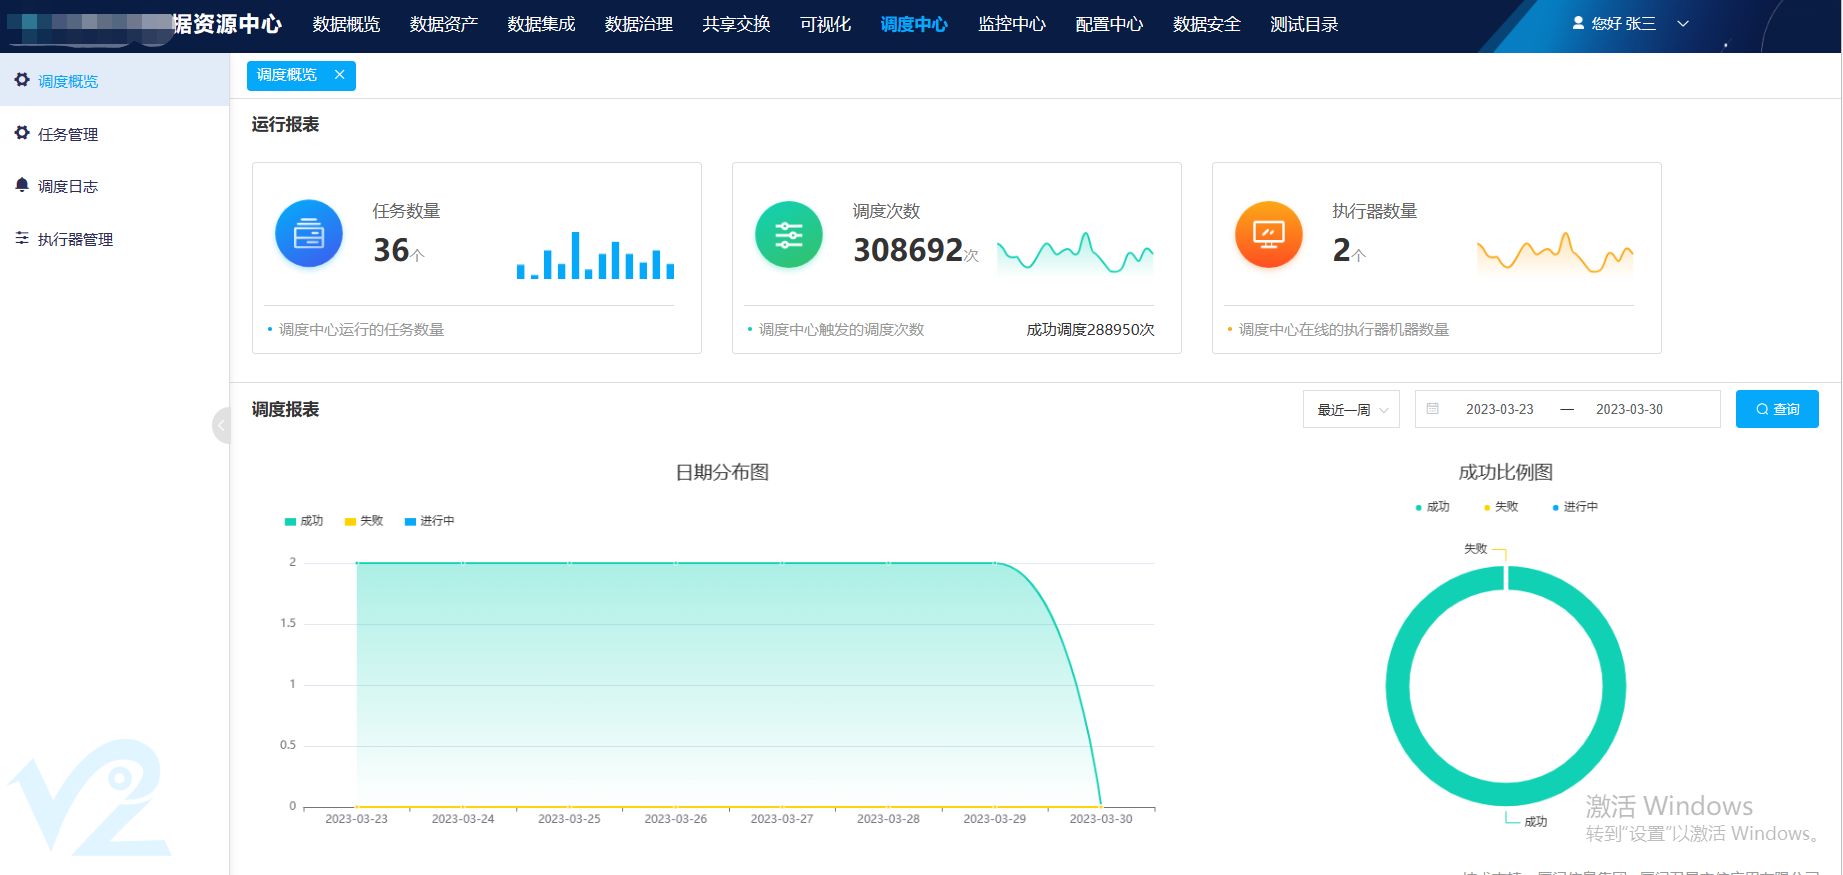Toggle 失败 legend in 日期分布图

(364, 521)
